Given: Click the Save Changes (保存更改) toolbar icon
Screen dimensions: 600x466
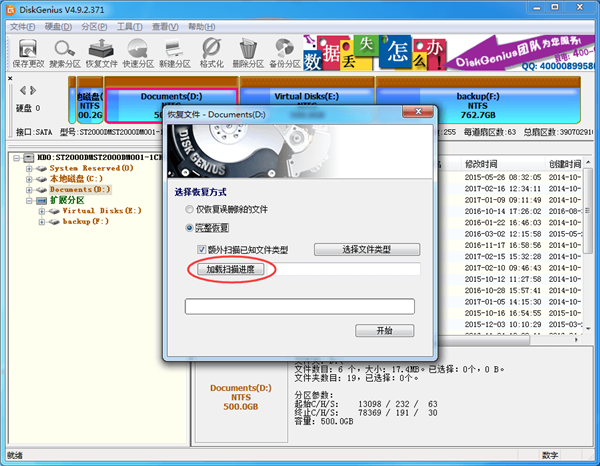Looking at the screenshot, I should pos(28,54).
